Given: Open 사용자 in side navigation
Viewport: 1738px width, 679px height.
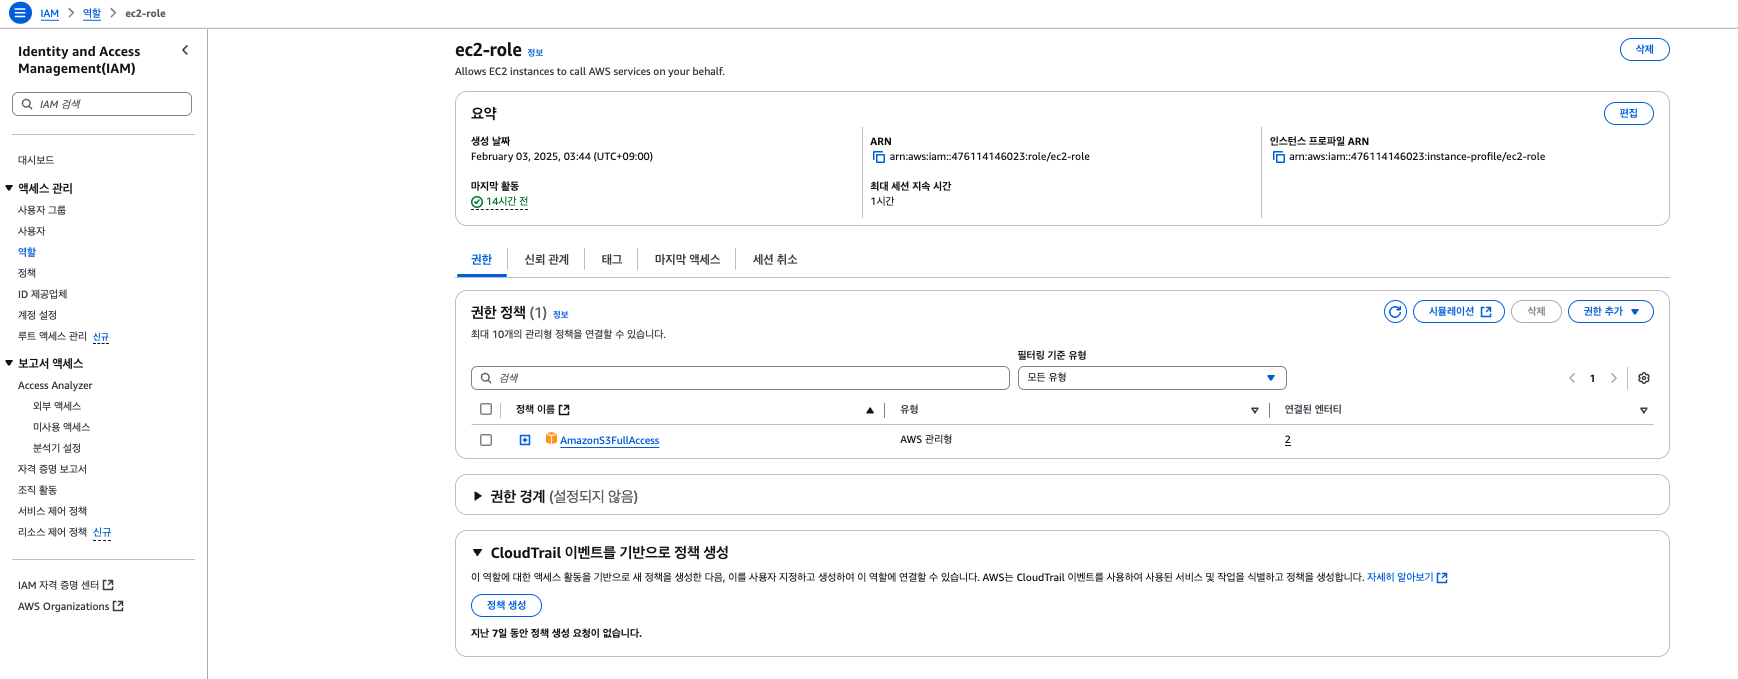Looking at the screenshot, I should 32,231.
